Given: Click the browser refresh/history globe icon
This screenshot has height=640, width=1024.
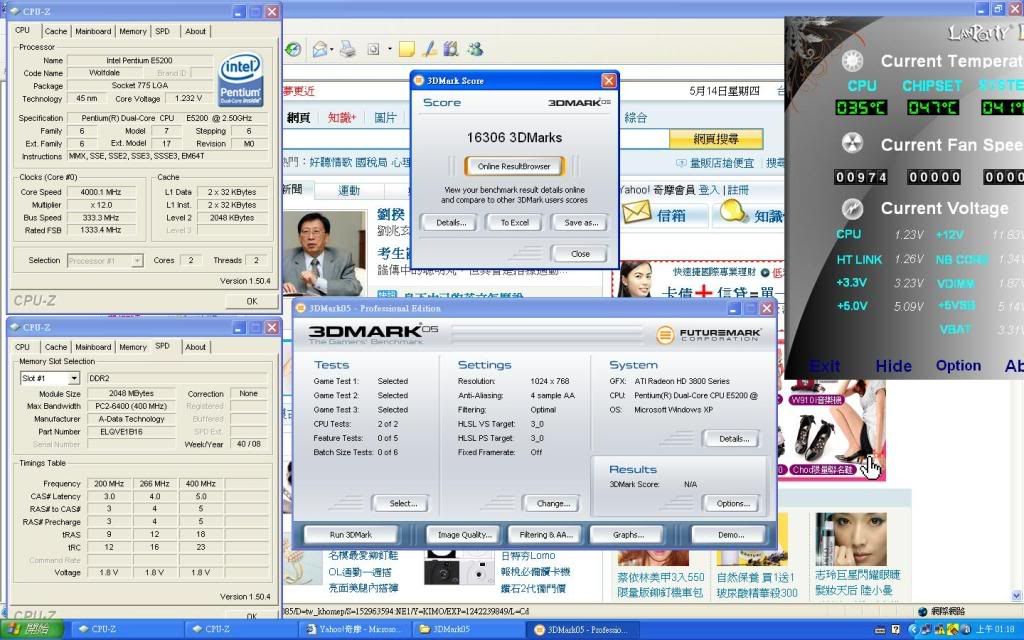Looking at the screenshot, I should click(293, 49).
